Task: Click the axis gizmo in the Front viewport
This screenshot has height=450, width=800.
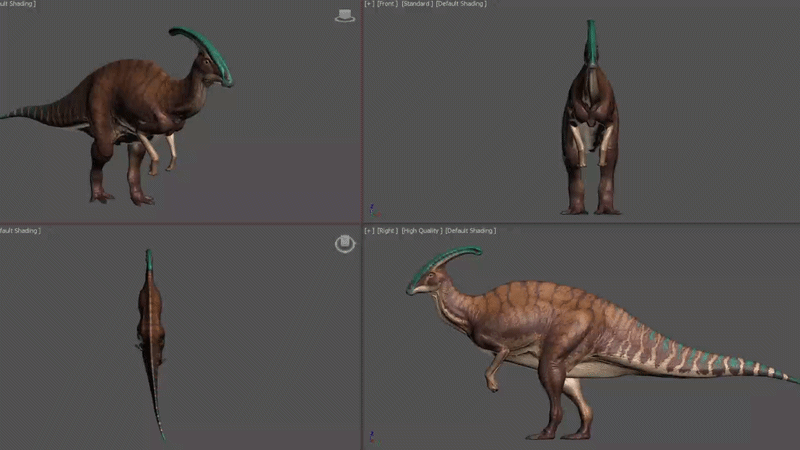Action: point(373,211)
